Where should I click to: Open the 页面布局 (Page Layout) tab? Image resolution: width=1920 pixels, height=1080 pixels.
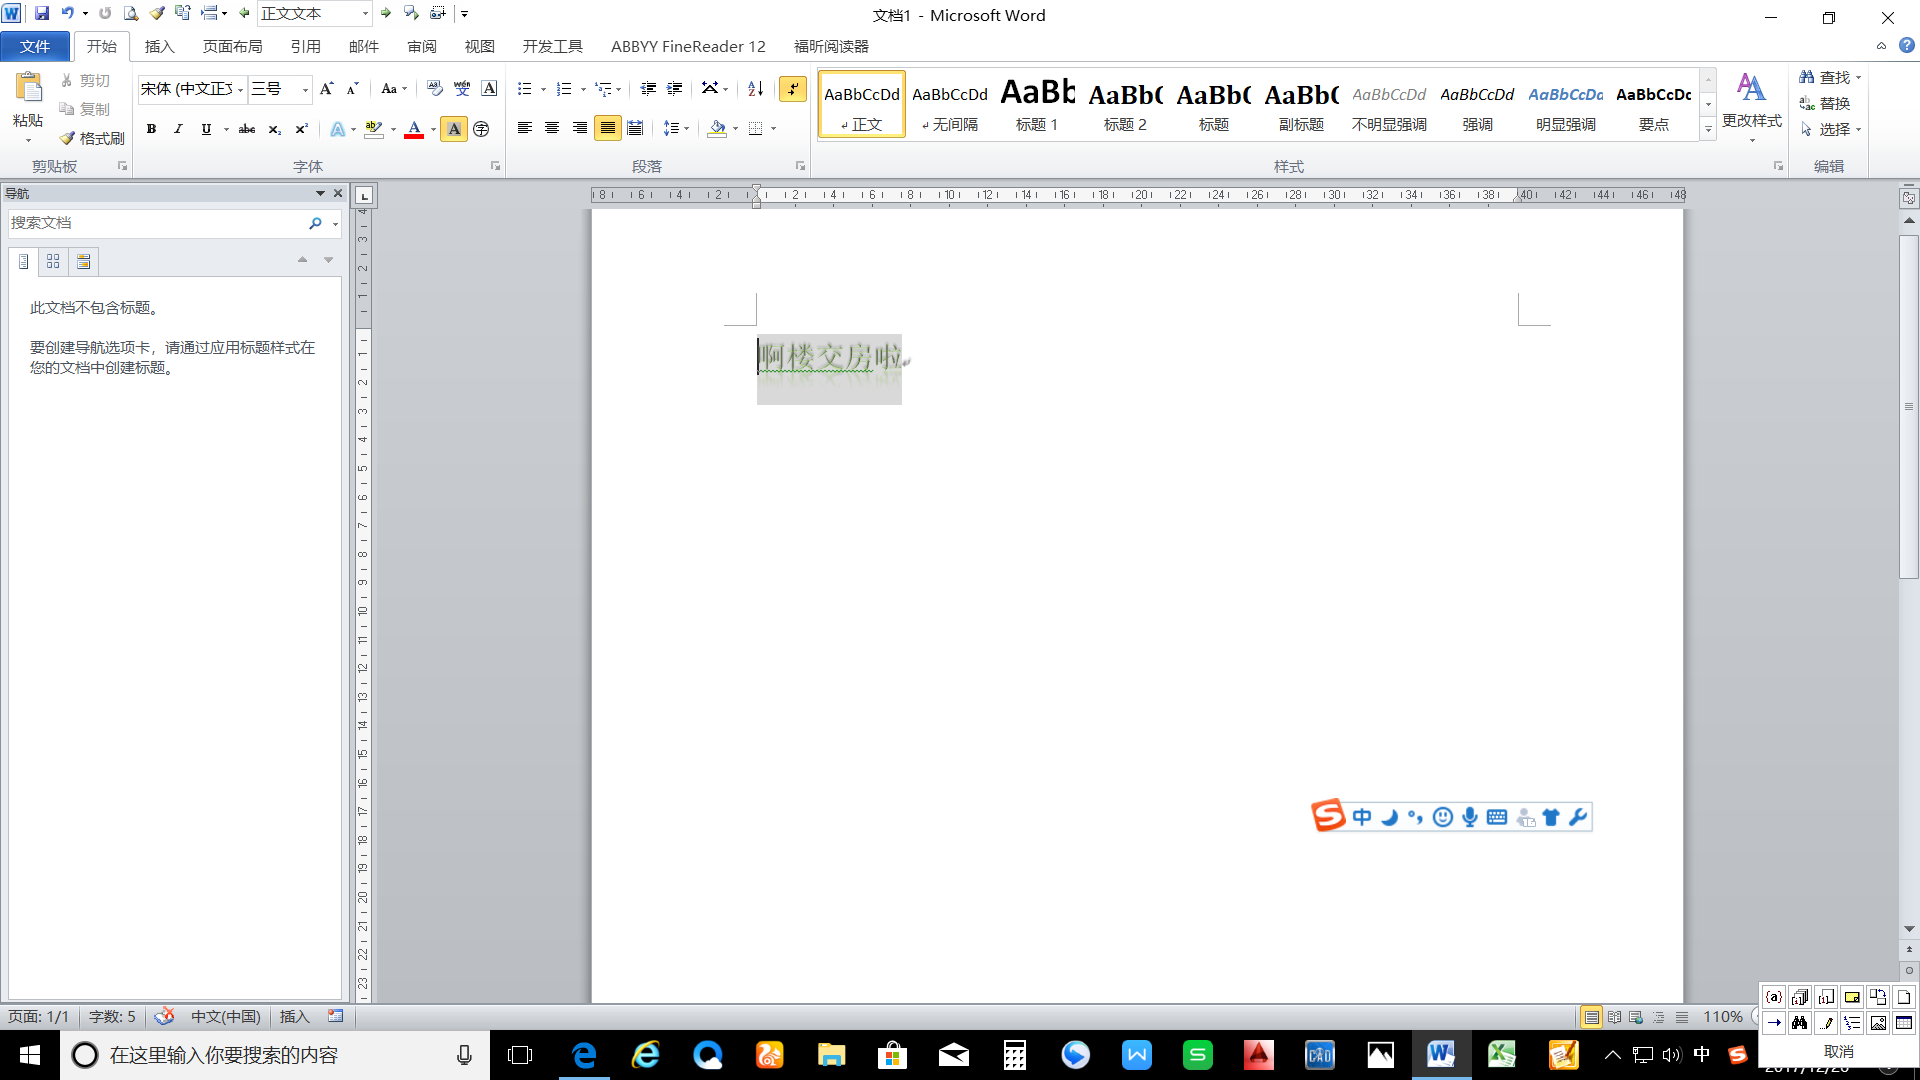pos(232,46)
